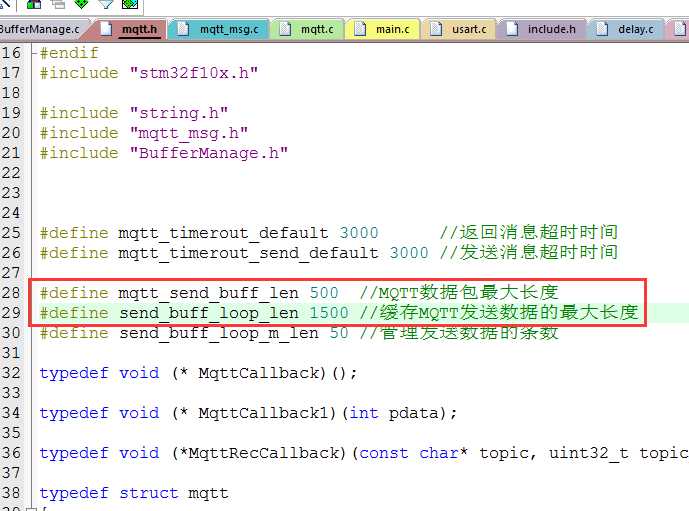Click the value 1500 on line 29
The width and height of the screenshot is (689, 511).
click(x=329, y=313)
